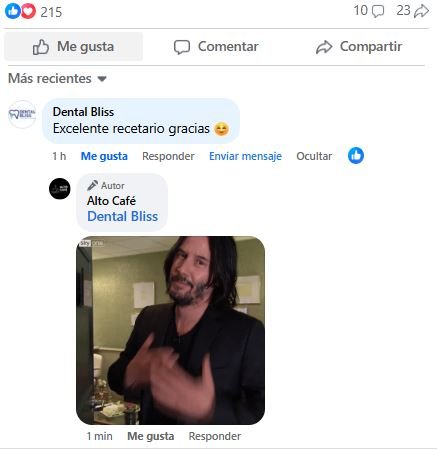Viewport: 437px width, 451px height.
Task: Open the Alto Café profile avatar
Action: tap(60, 189)
